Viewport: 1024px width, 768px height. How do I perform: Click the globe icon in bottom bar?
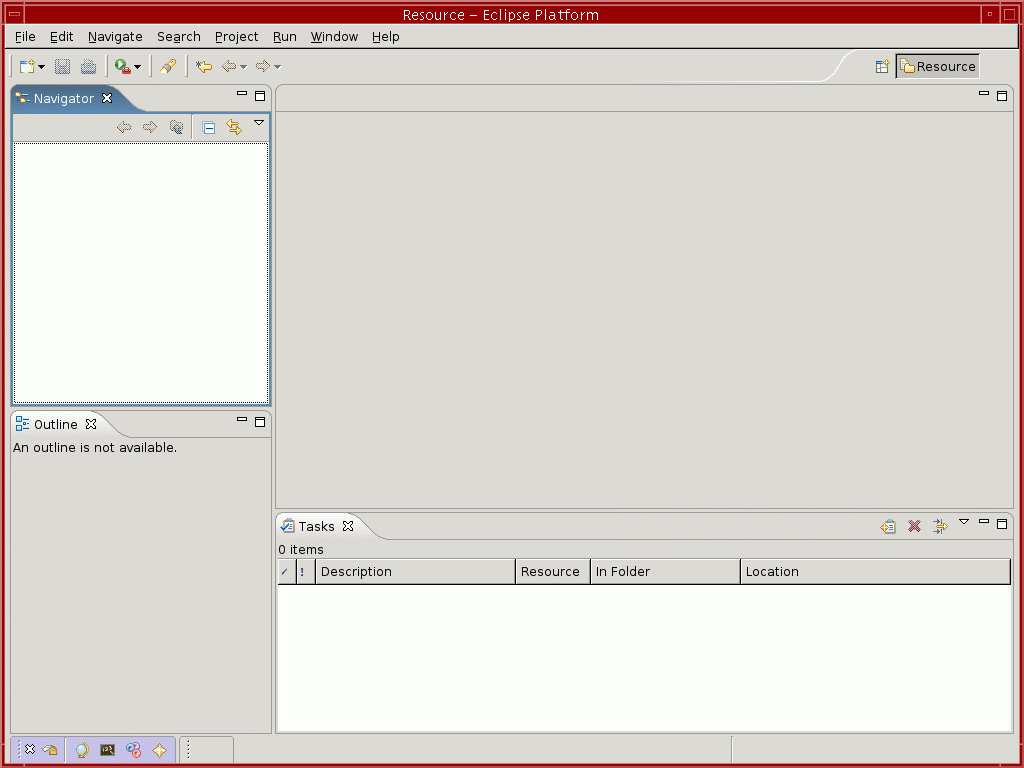point(82,750)
